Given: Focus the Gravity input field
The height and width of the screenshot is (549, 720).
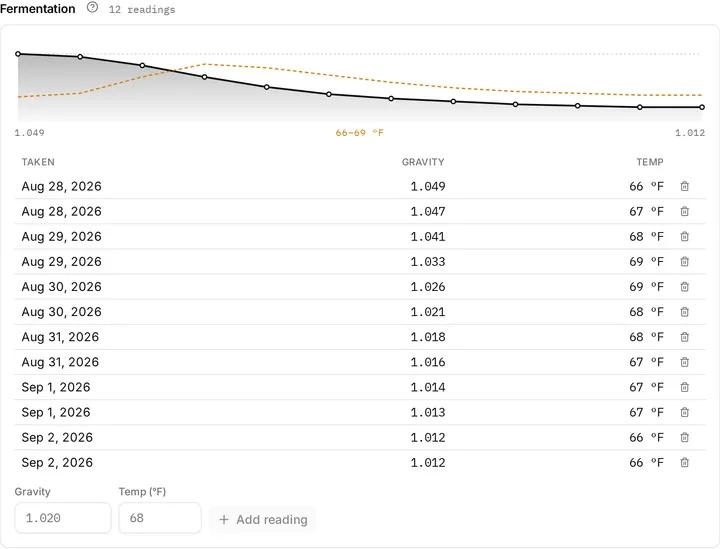Looking at the screenshot, I should 63,518.
